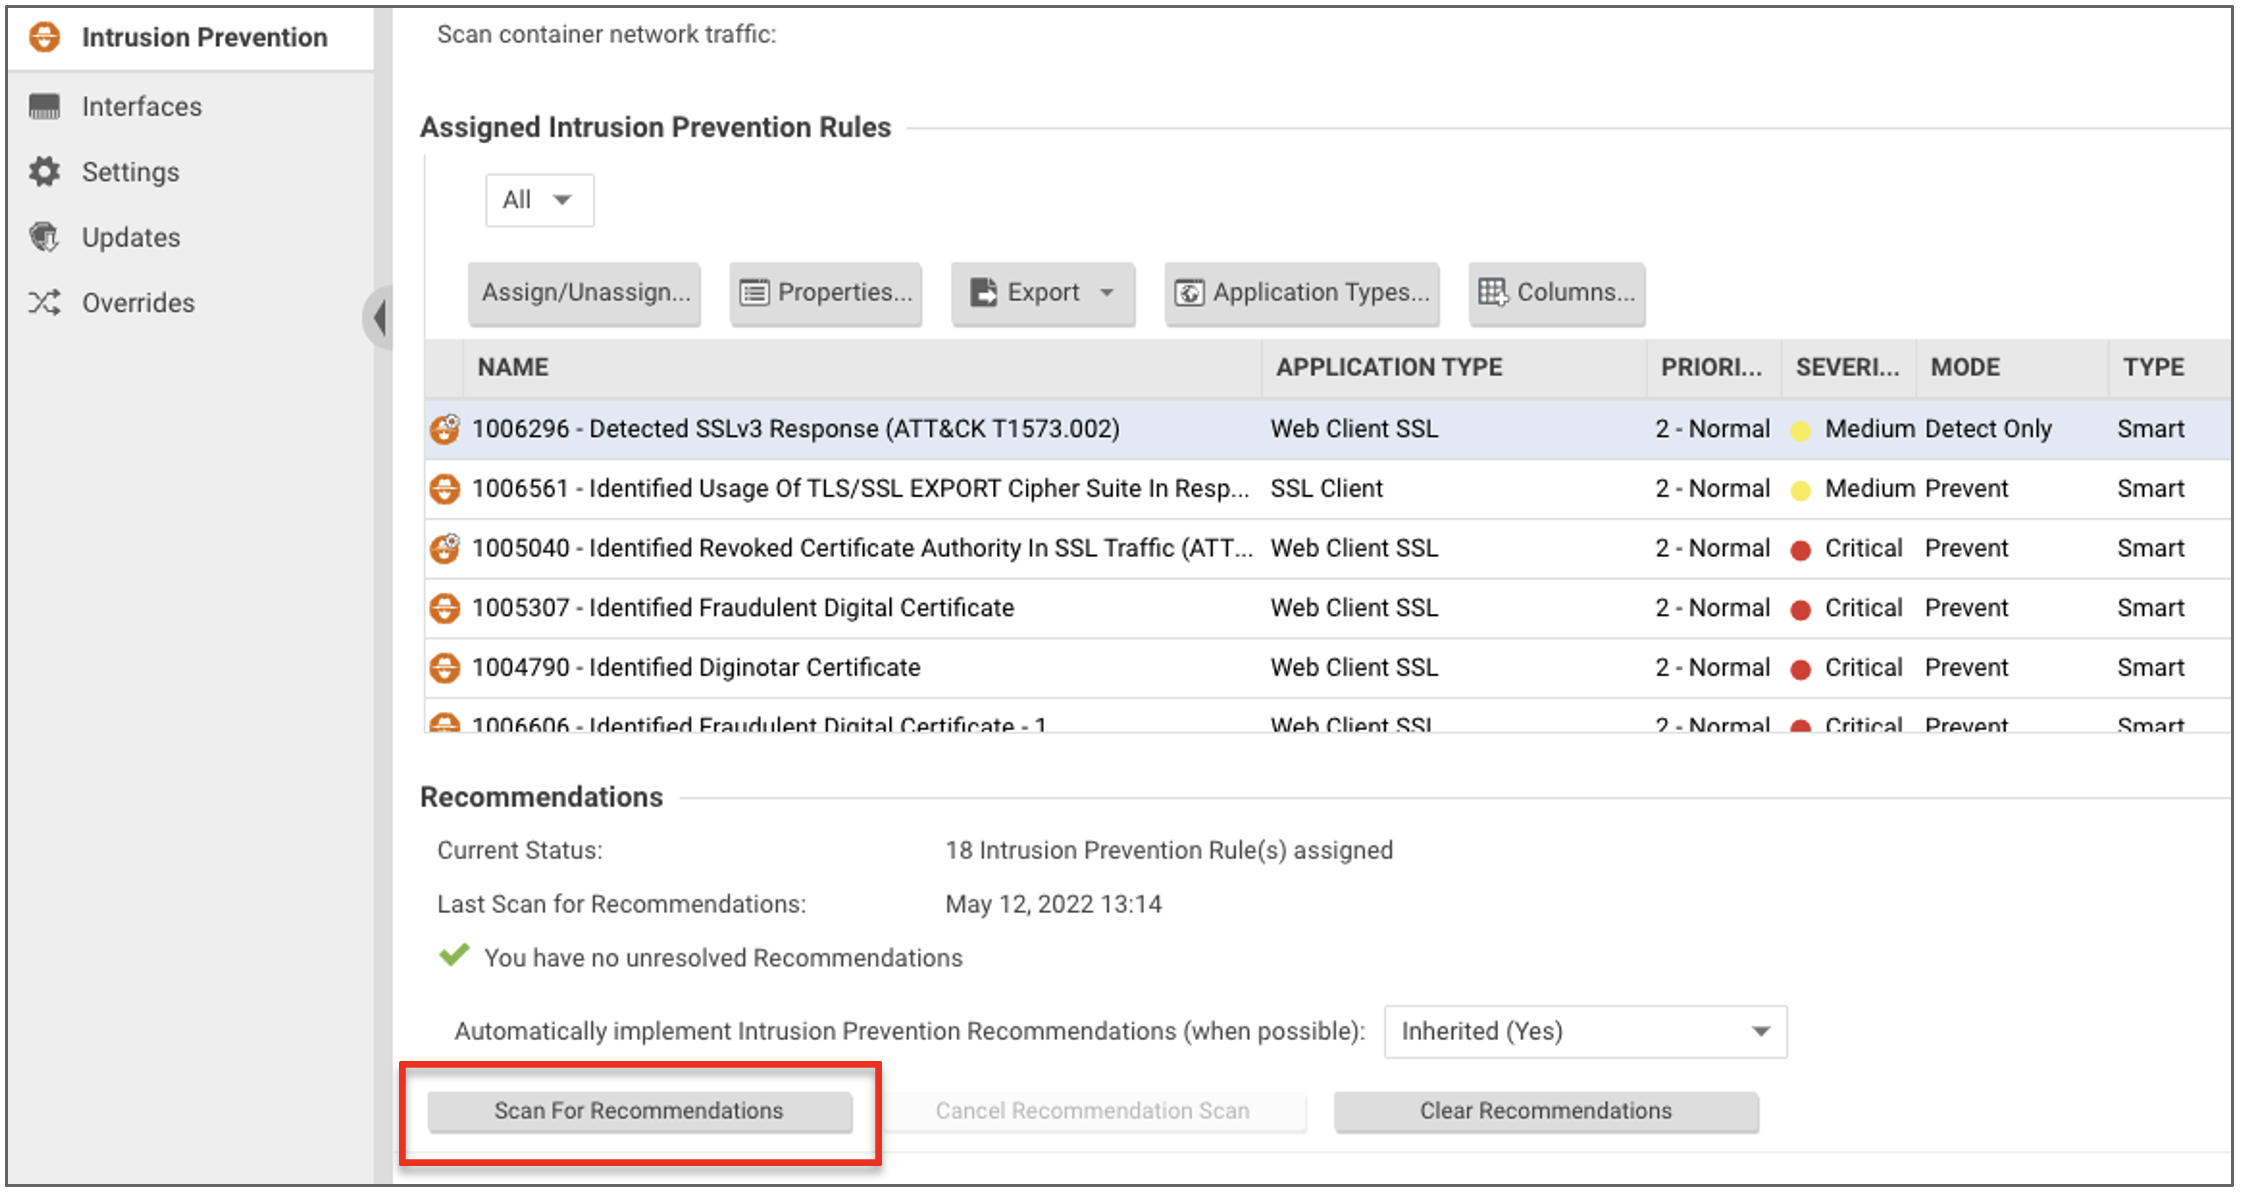
Task: Click rule icon for 1006296 Detected SSLv3 Response
Action: click(444, 429)
